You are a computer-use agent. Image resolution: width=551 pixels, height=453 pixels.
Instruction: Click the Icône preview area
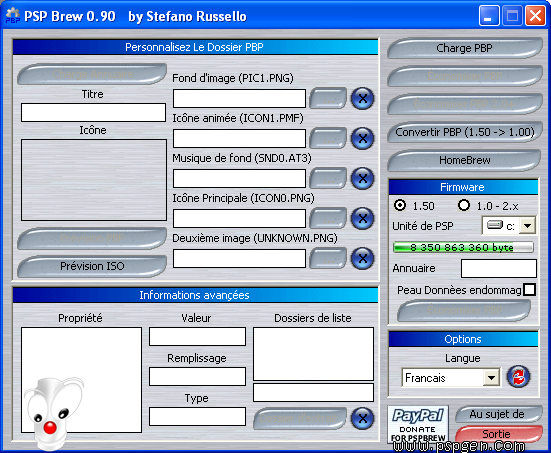pos(94,180)
